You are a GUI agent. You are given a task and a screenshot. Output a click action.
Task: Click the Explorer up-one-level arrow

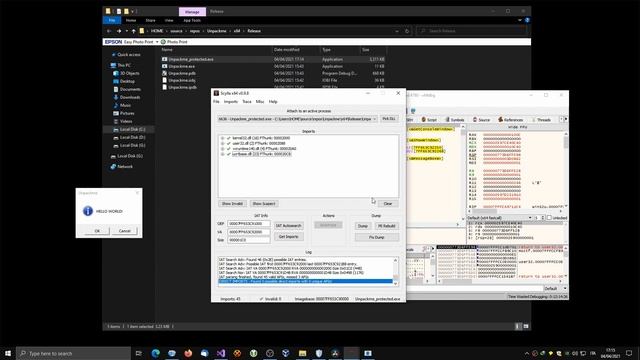coord(133,31)
